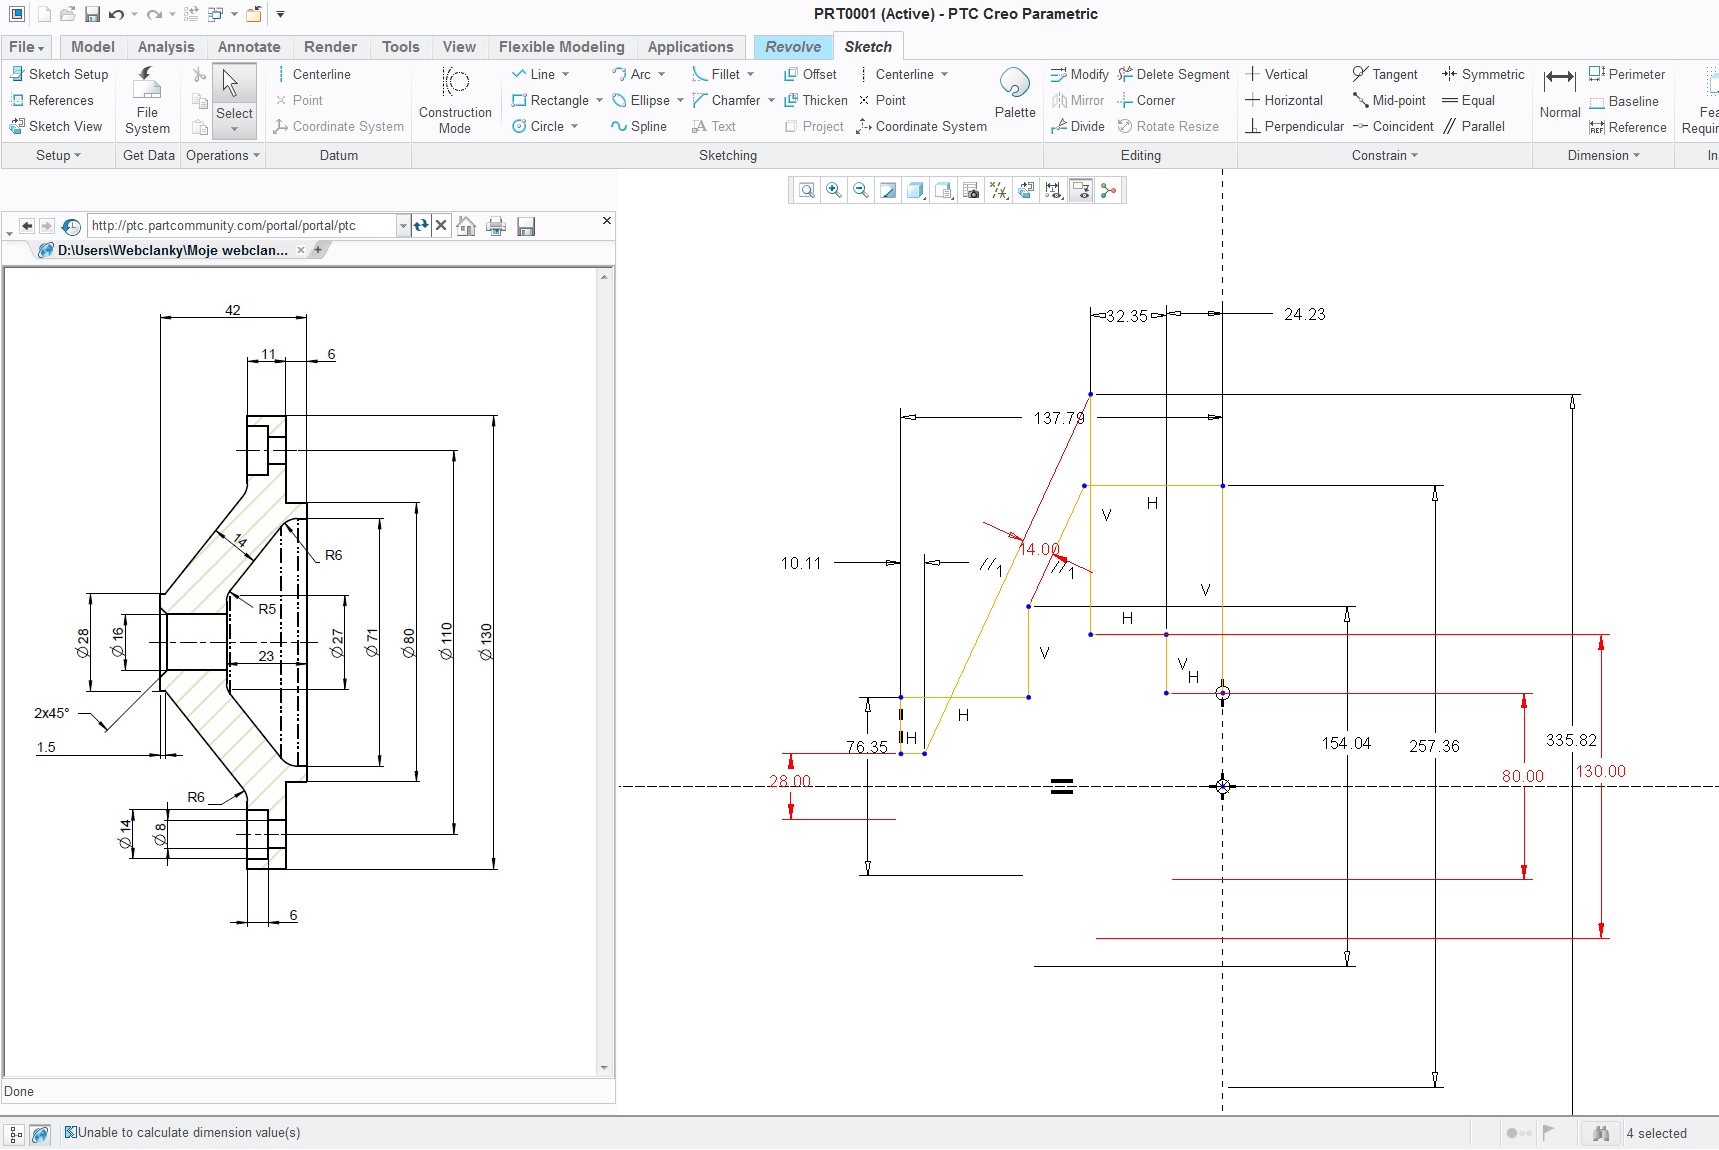
Task: Click the Modify editing tool
Action: [x=1079, y=74]
